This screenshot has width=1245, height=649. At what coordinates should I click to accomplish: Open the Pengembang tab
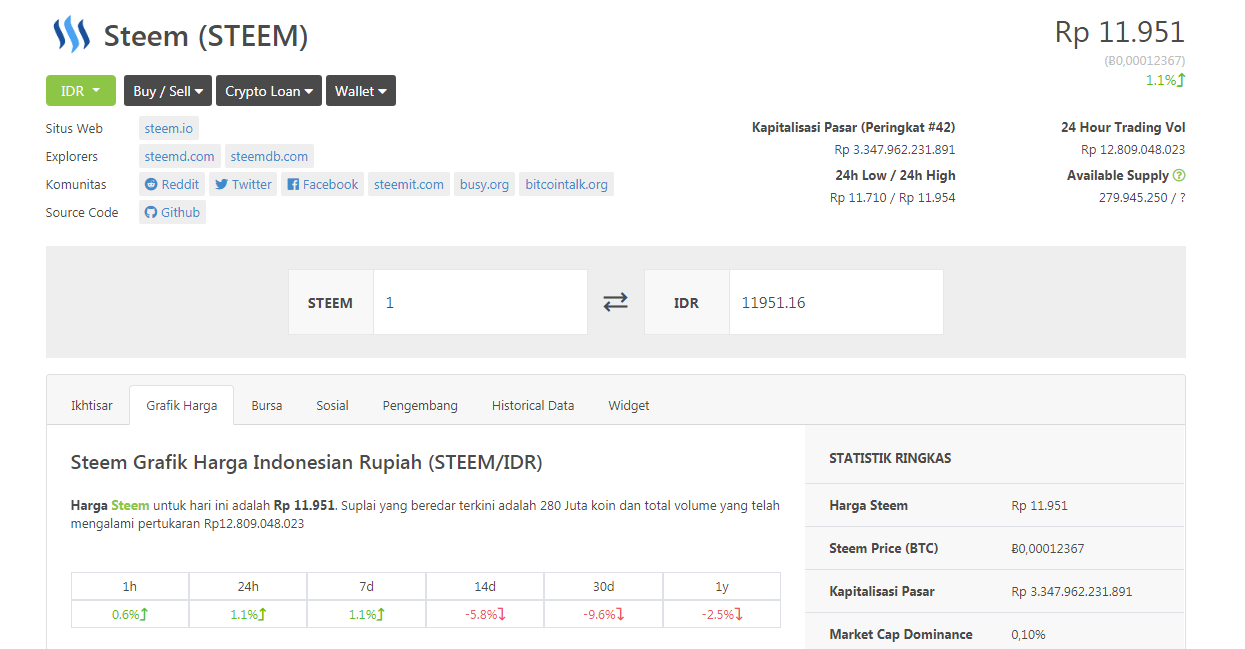(420, 405)
